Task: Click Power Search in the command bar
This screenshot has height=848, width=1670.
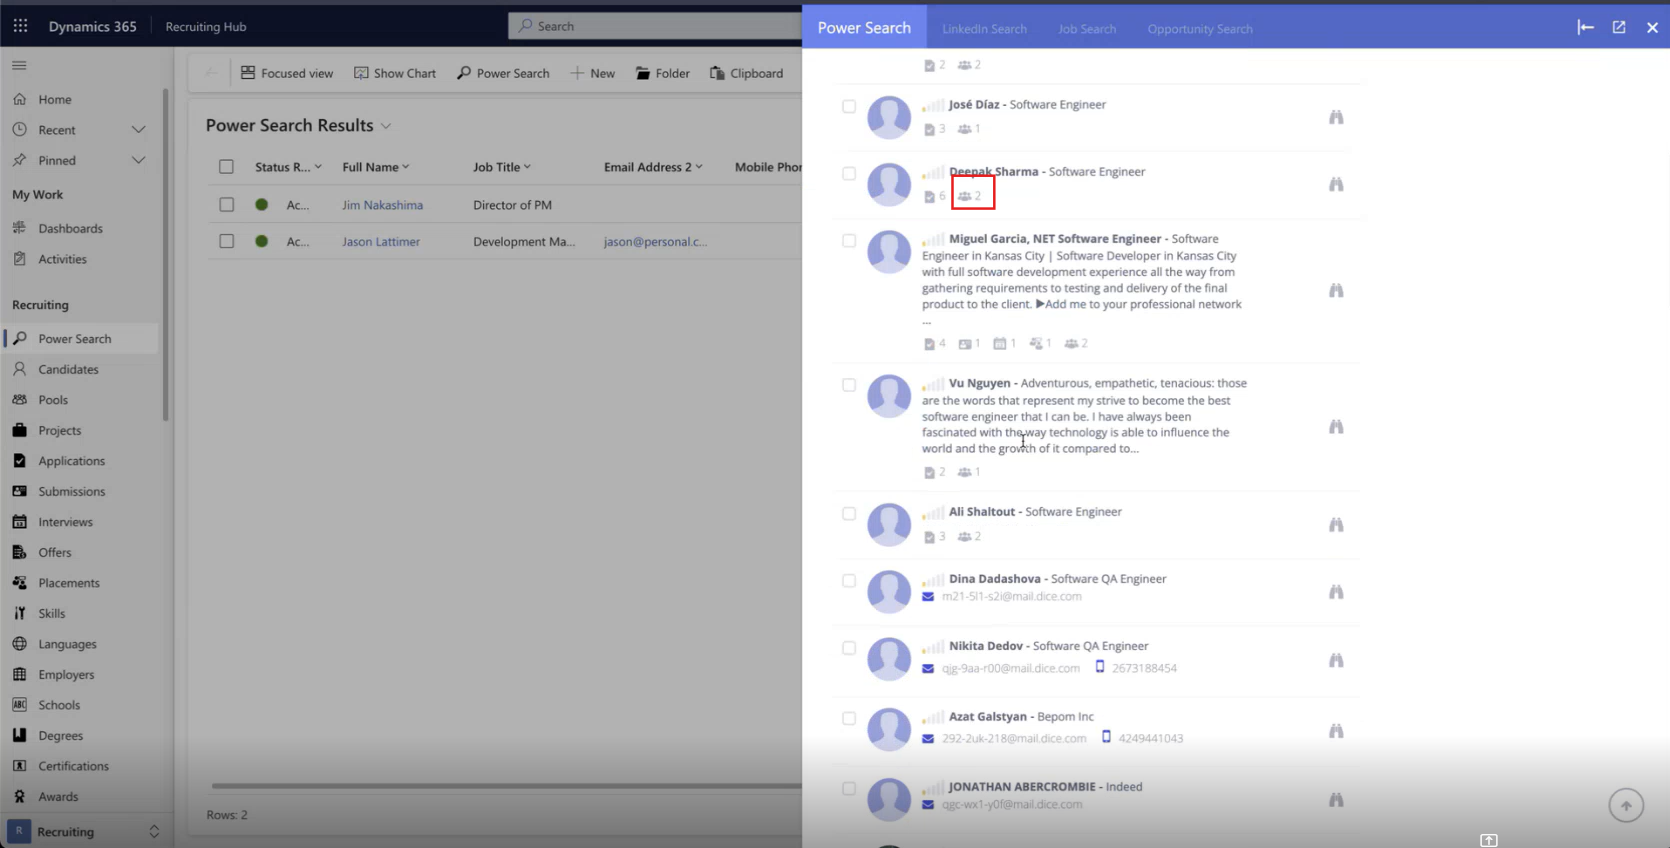Action: click(x=503, y=73)
